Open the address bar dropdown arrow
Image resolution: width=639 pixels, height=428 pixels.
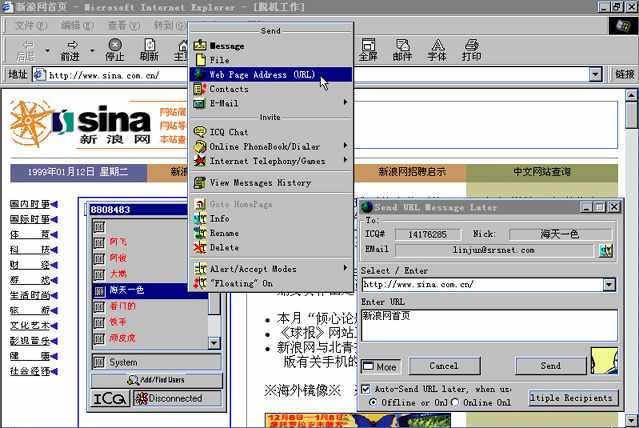pyautogui.click(x=595, y=75)
